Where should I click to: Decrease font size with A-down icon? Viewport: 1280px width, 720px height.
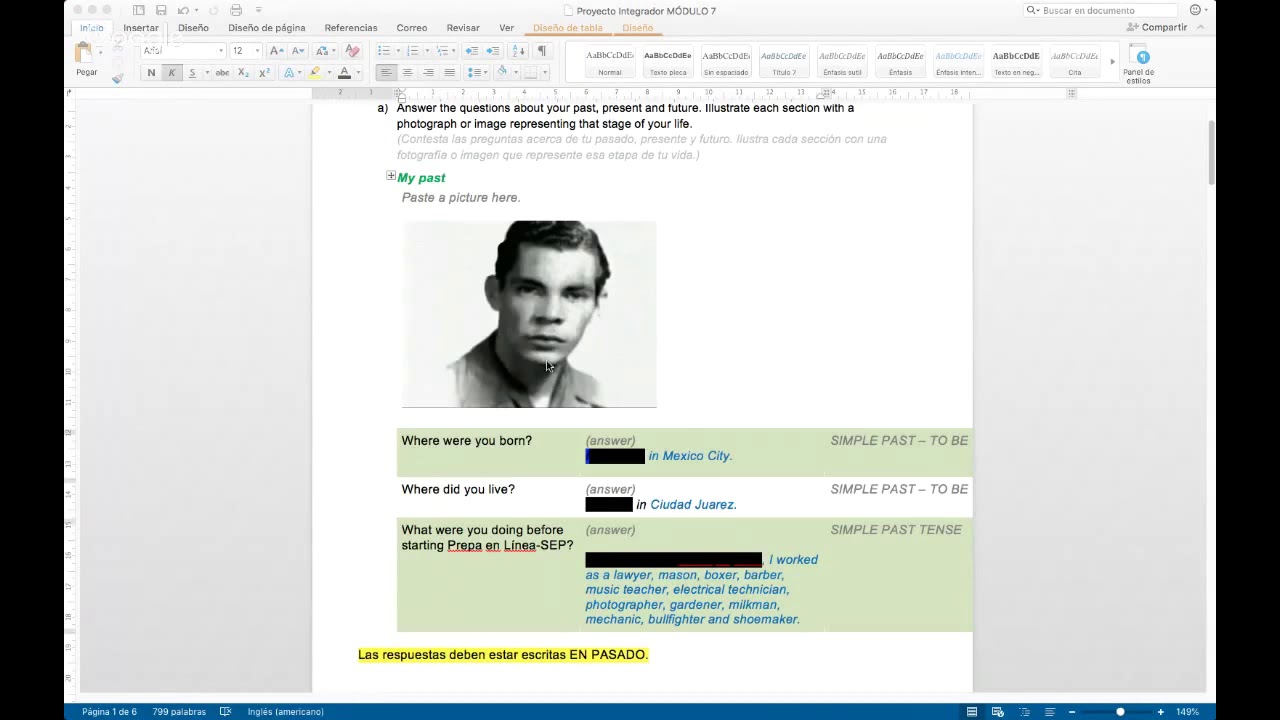click(x=298, y=50)
